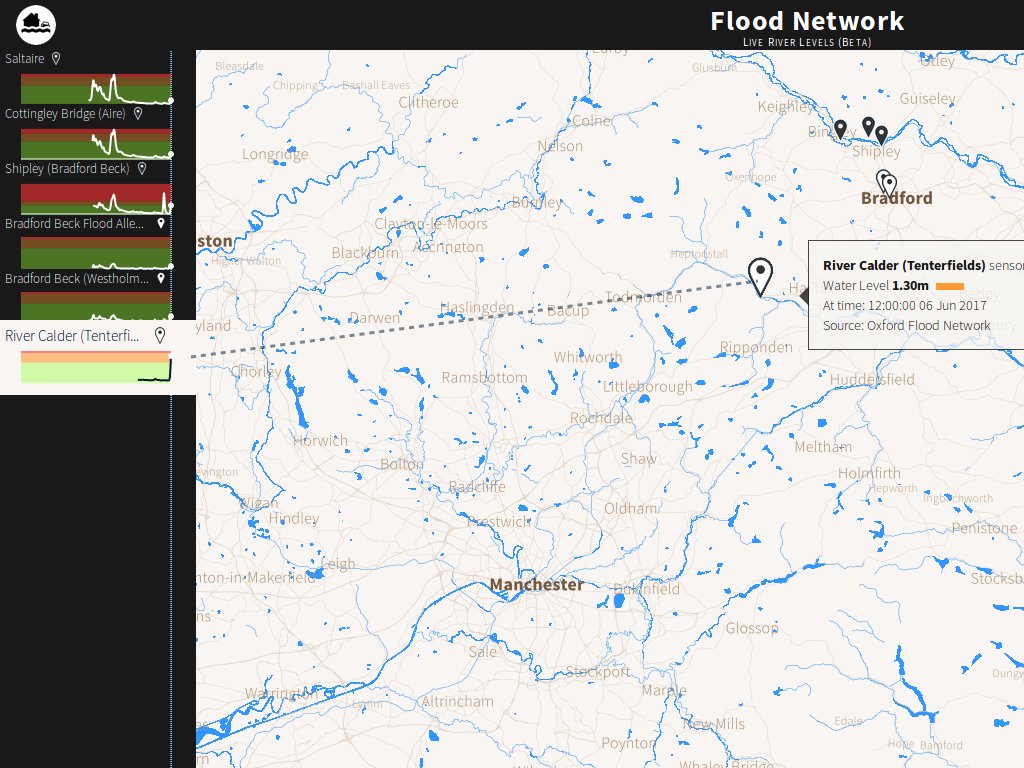
Task: Click the At time 12:00:00 06 Jun 2017 text
Action: pos(904,306)
